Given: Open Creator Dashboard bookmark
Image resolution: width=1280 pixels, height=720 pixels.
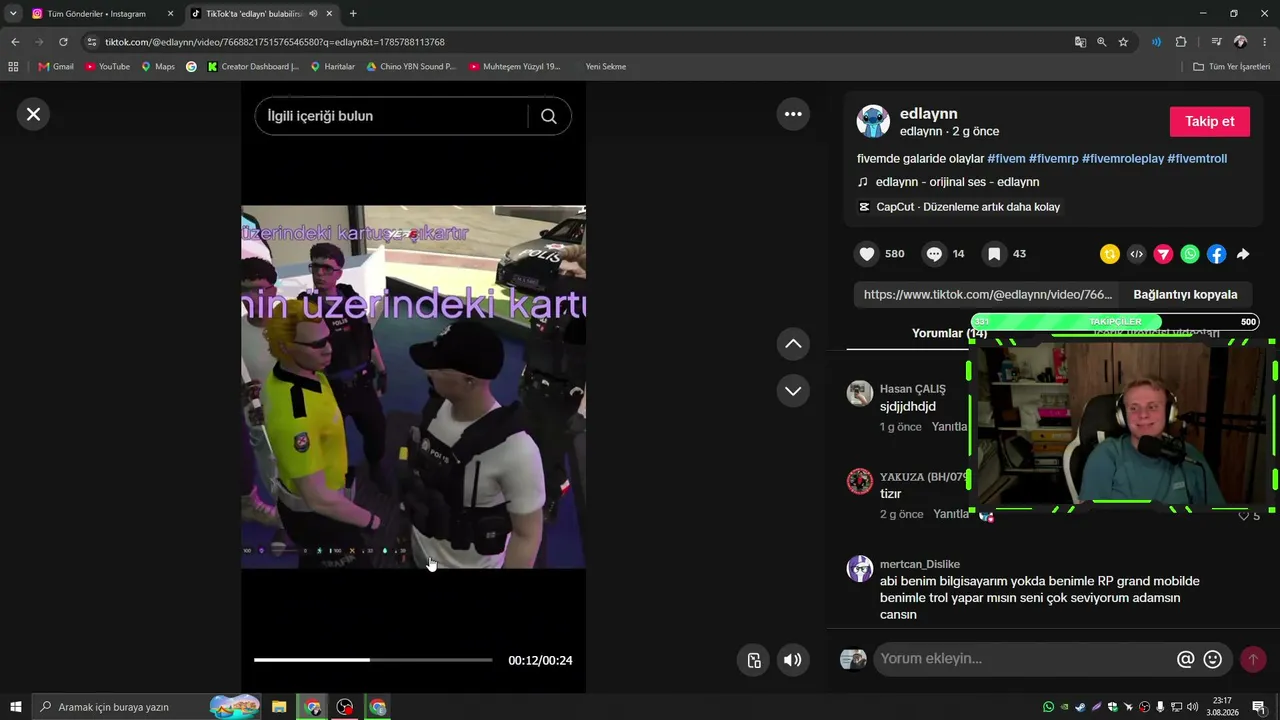Looking at the screenshot, I should coord(253,67).
